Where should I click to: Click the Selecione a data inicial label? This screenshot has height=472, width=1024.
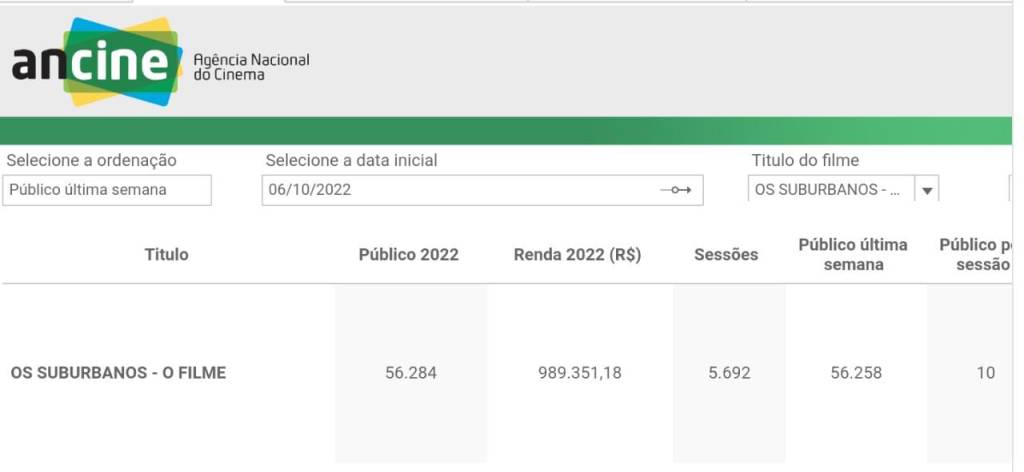tap(351, 160)
